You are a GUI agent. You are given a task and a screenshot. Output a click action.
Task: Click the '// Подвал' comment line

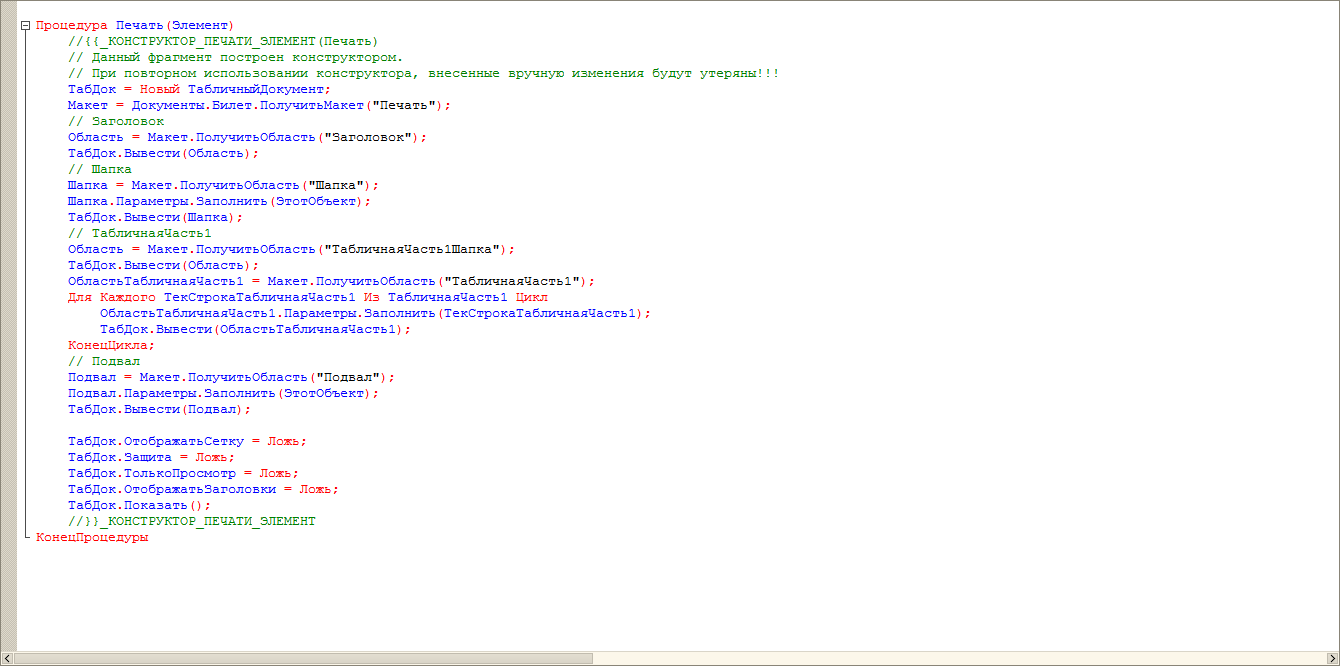[x=104, y=362]
